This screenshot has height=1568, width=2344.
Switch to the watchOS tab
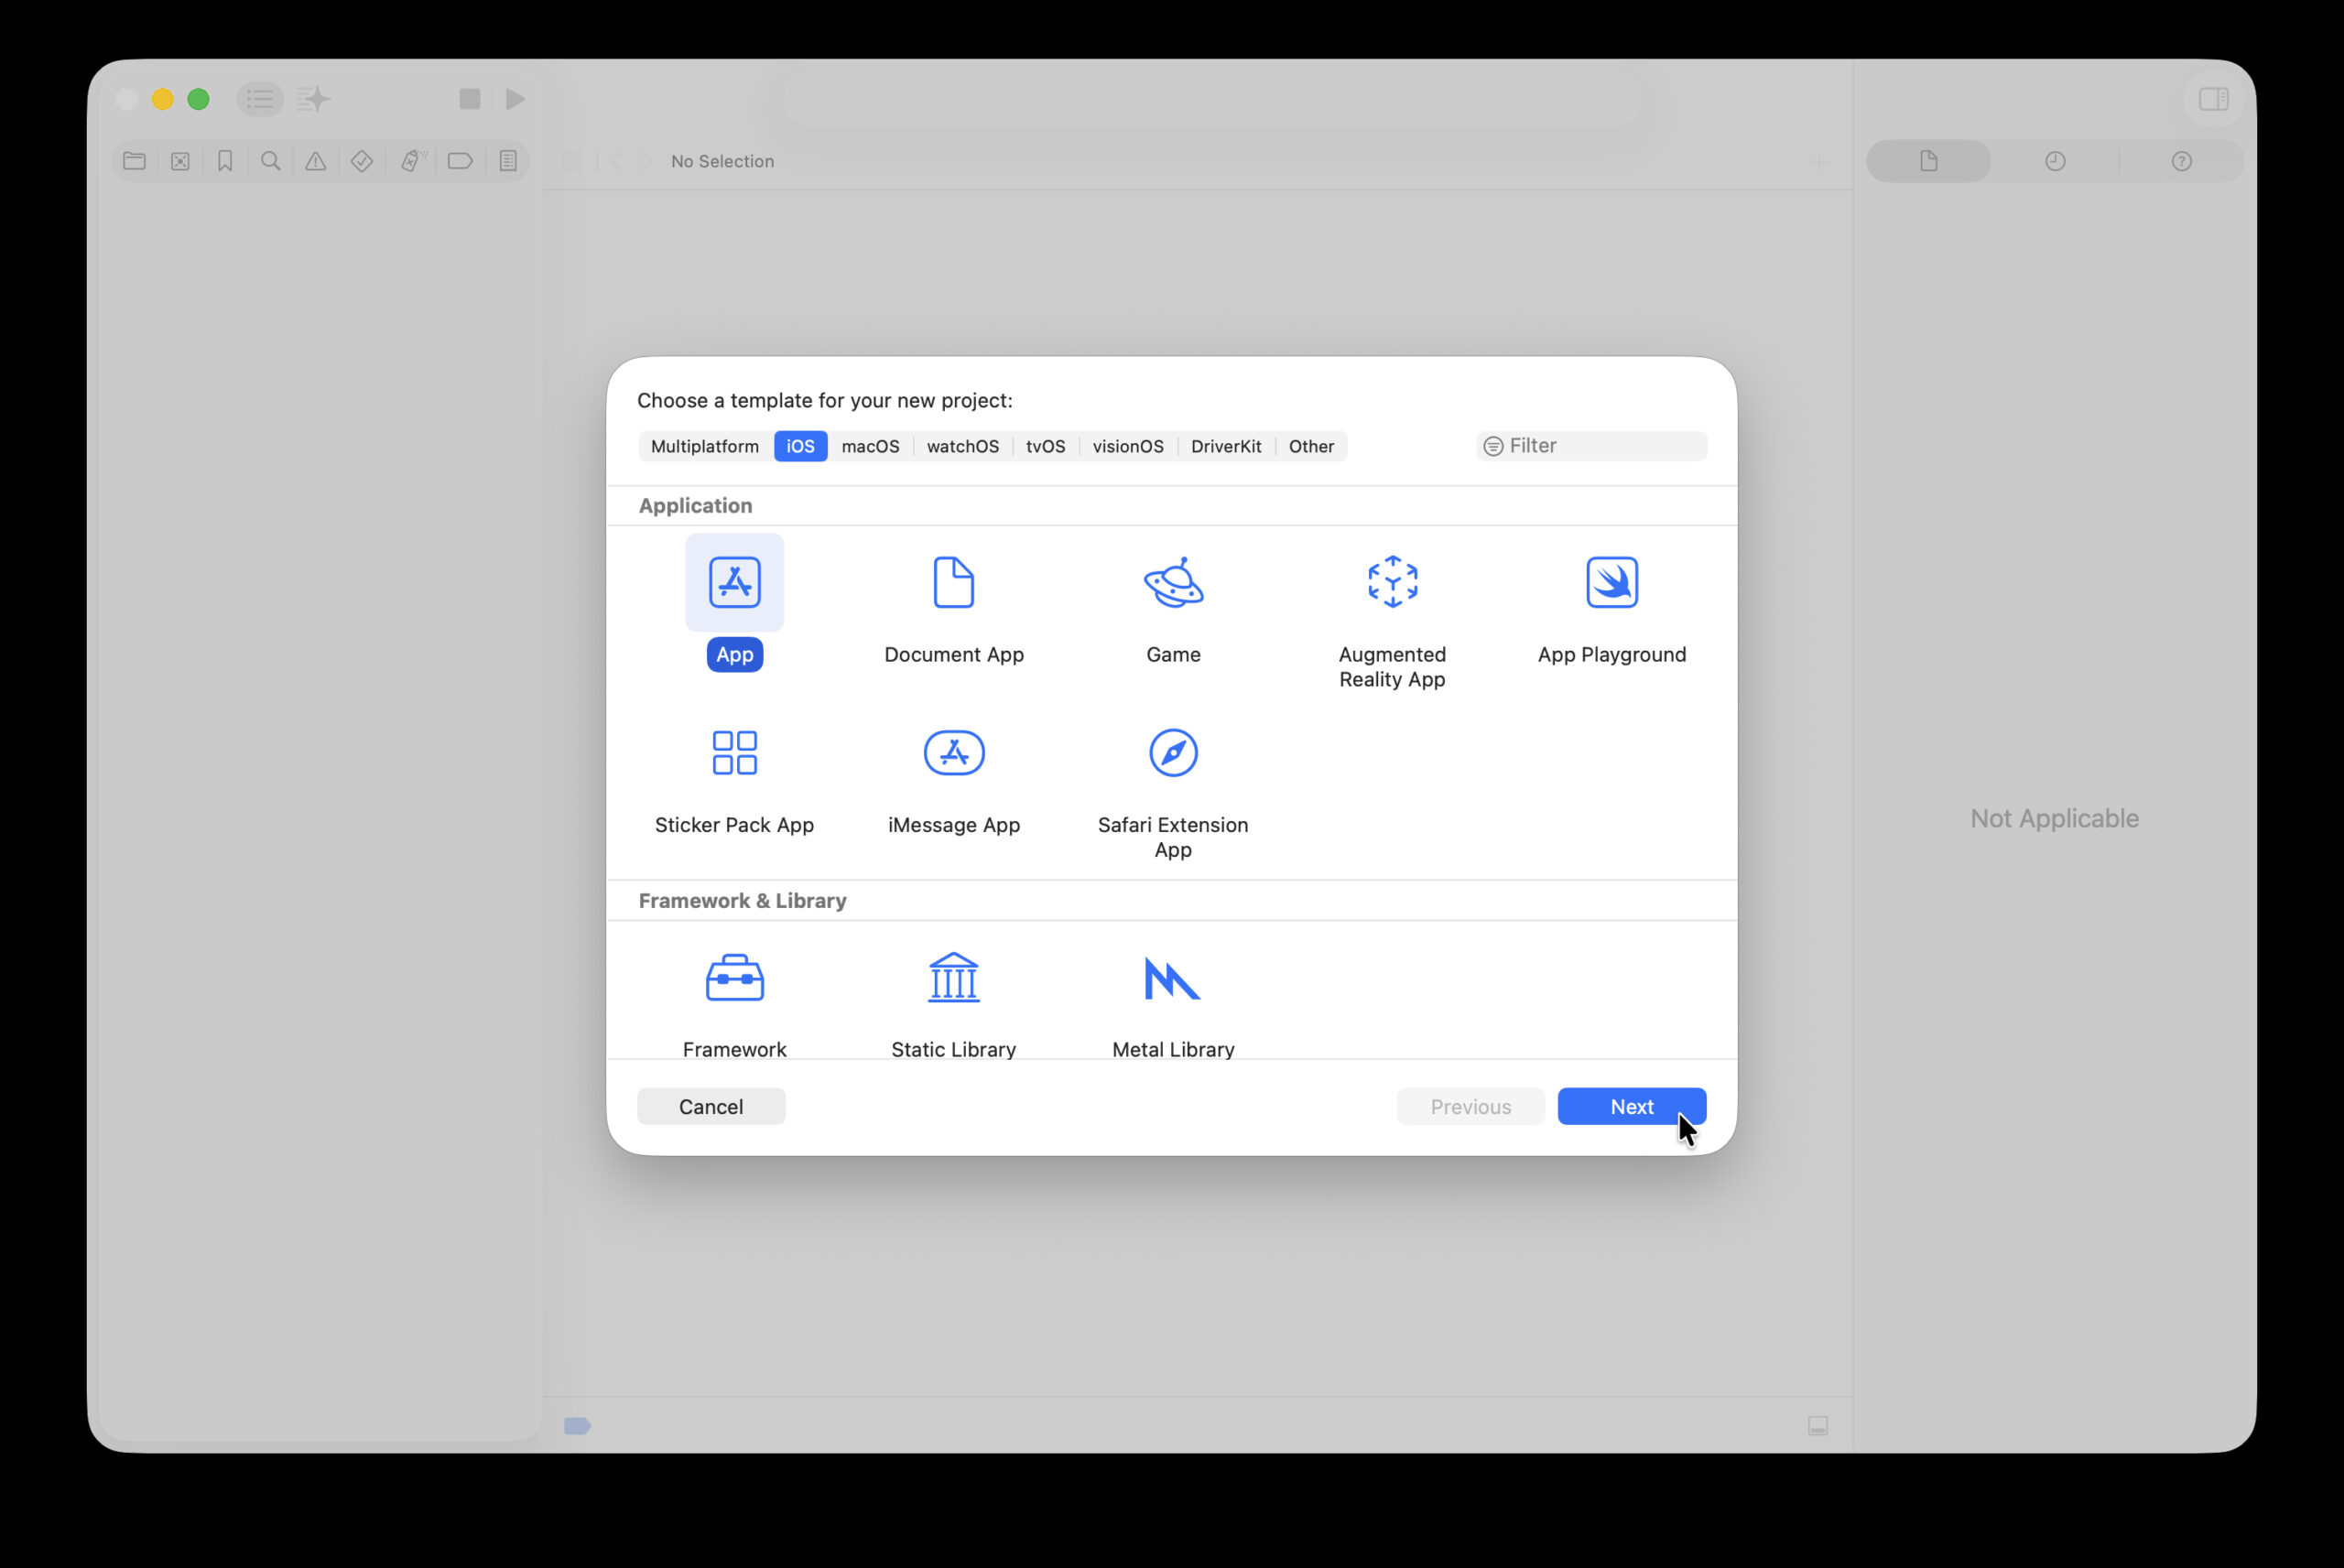(x=962, y=446)
